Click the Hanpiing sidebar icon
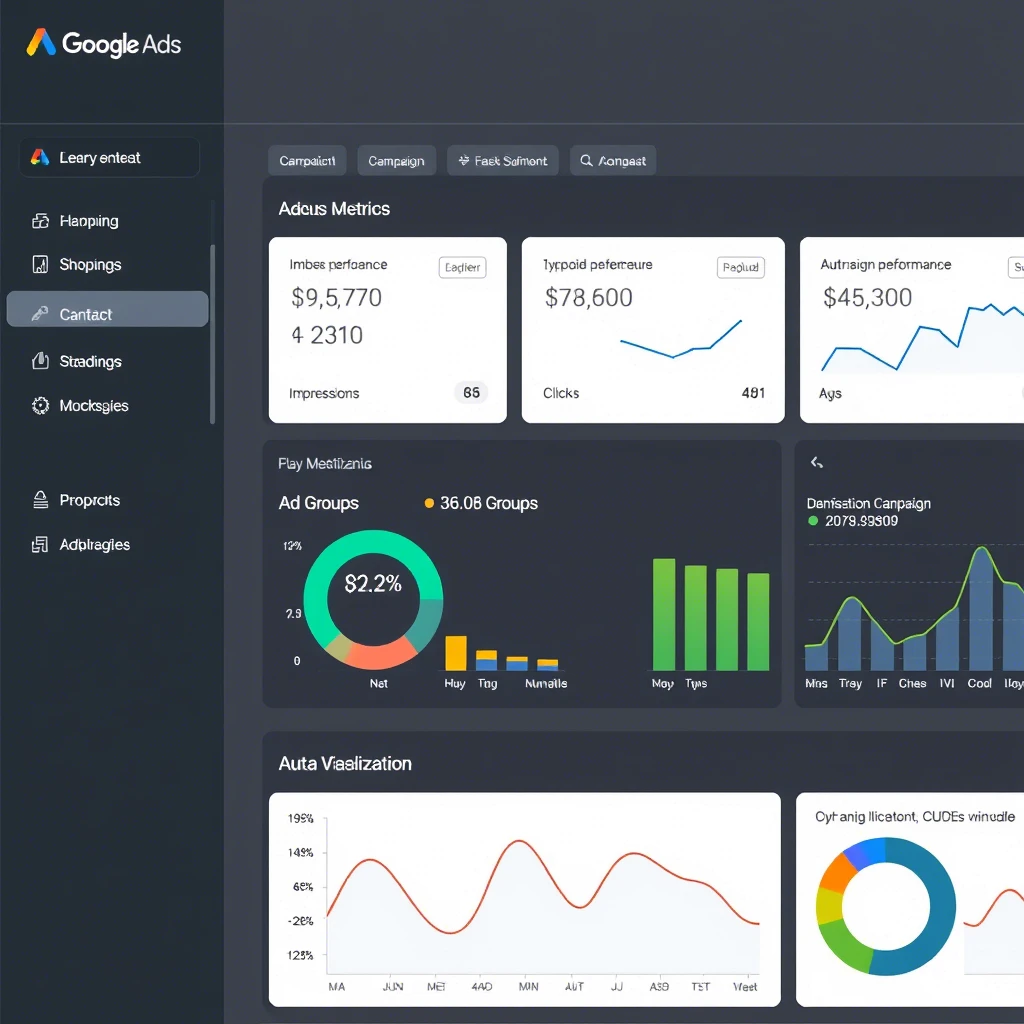 pyautogui.click(x=40, y=221)
